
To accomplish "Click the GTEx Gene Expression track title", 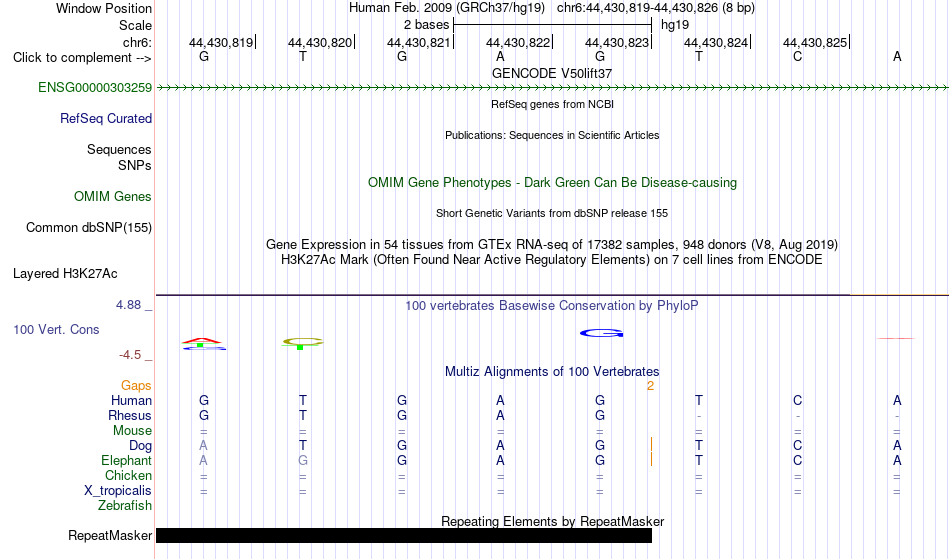I will pos(552,245).
